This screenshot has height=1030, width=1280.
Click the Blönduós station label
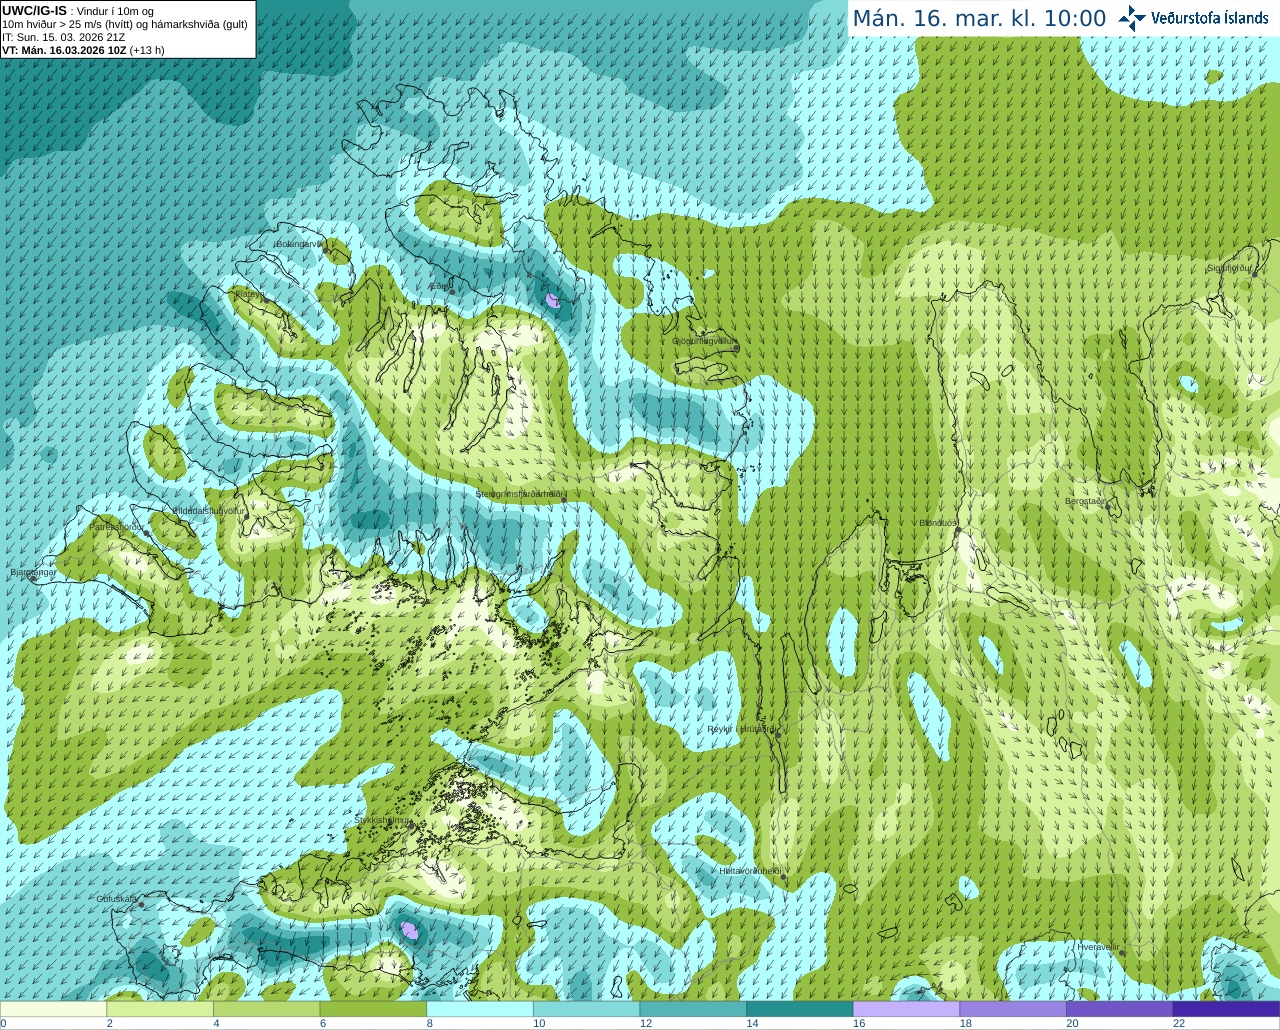(939, 523)
